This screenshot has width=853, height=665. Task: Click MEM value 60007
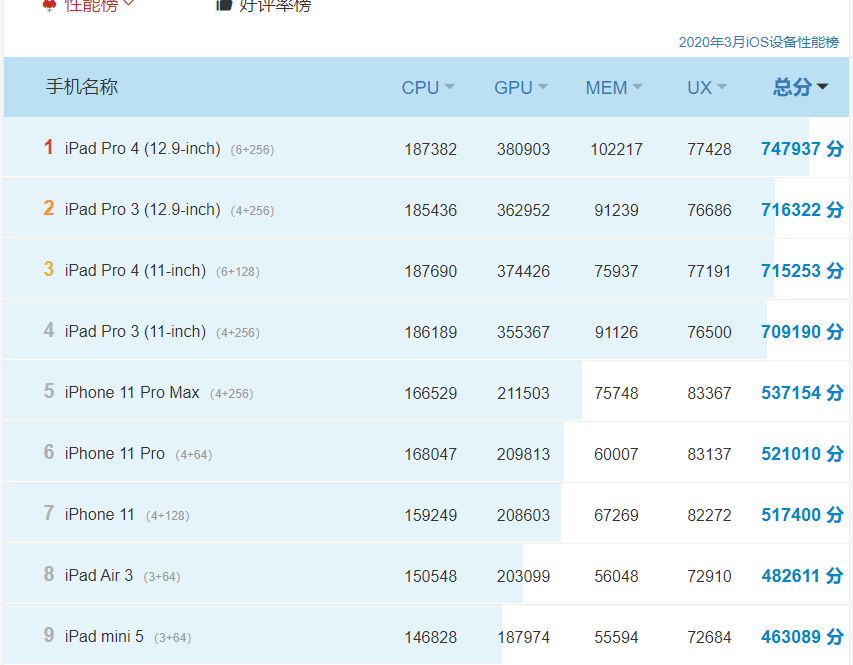(616, 454)
